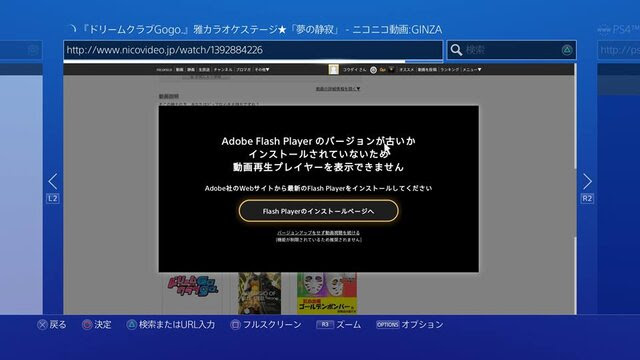This screenshot has height=360, width=640.
Task: Click the triangle button icon in the search box
Action: 567,50
